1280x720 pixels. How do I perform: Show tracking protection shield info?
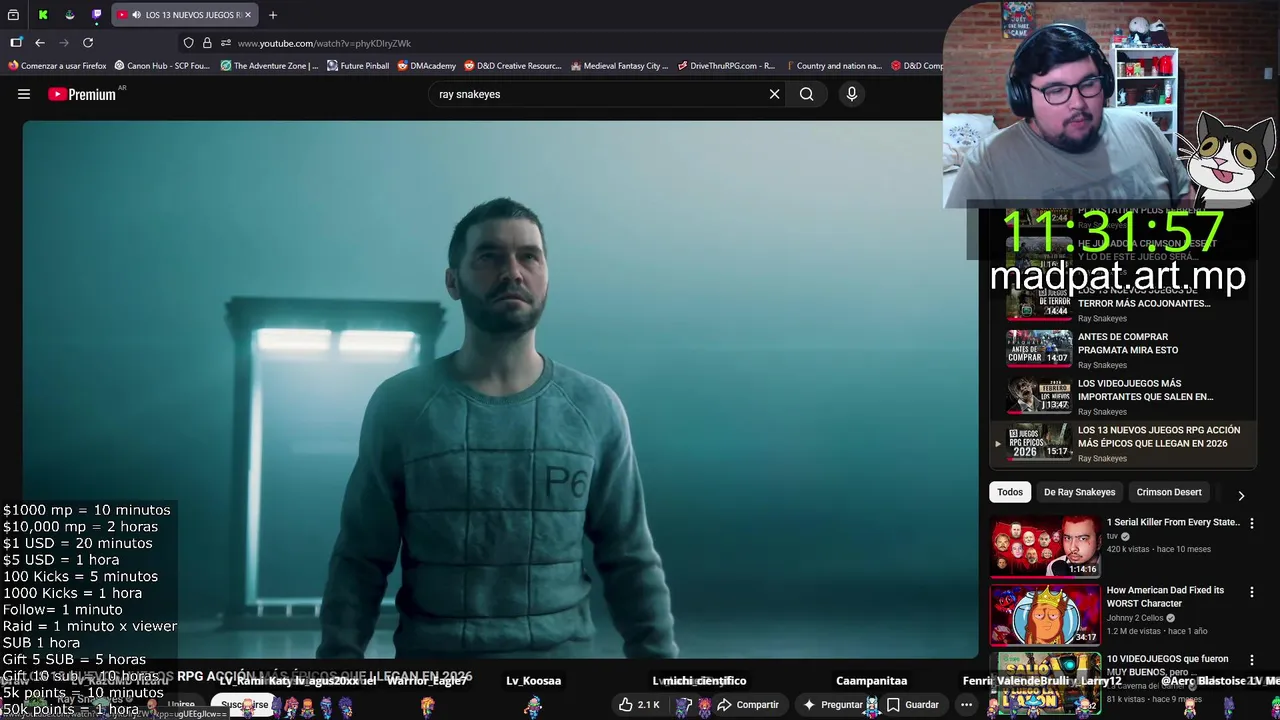coord(188,43)
